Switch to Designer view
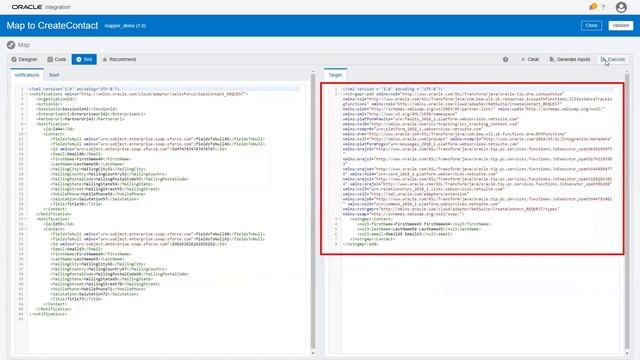Image resolution: width=640 pixels, height=360 pixels. (24, 60)
